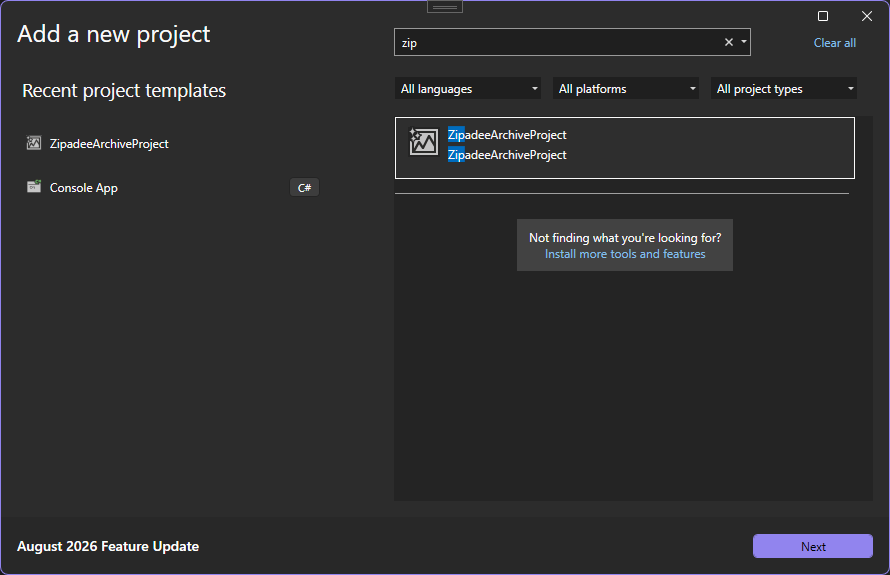
Task: Click the ZipadeeArchiveProject recent template icon
Action: click(34, 143)
